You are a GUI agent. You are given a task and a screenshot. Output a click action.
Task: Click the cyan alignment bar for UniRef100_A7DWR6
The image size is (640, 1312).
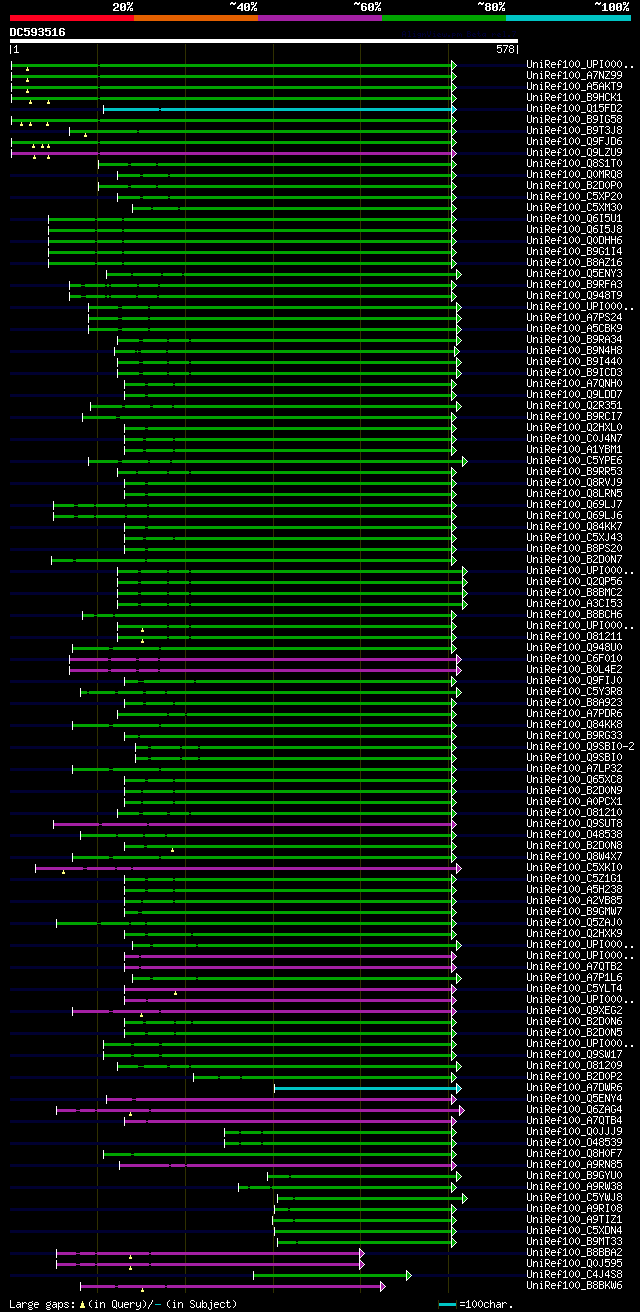366,1088
